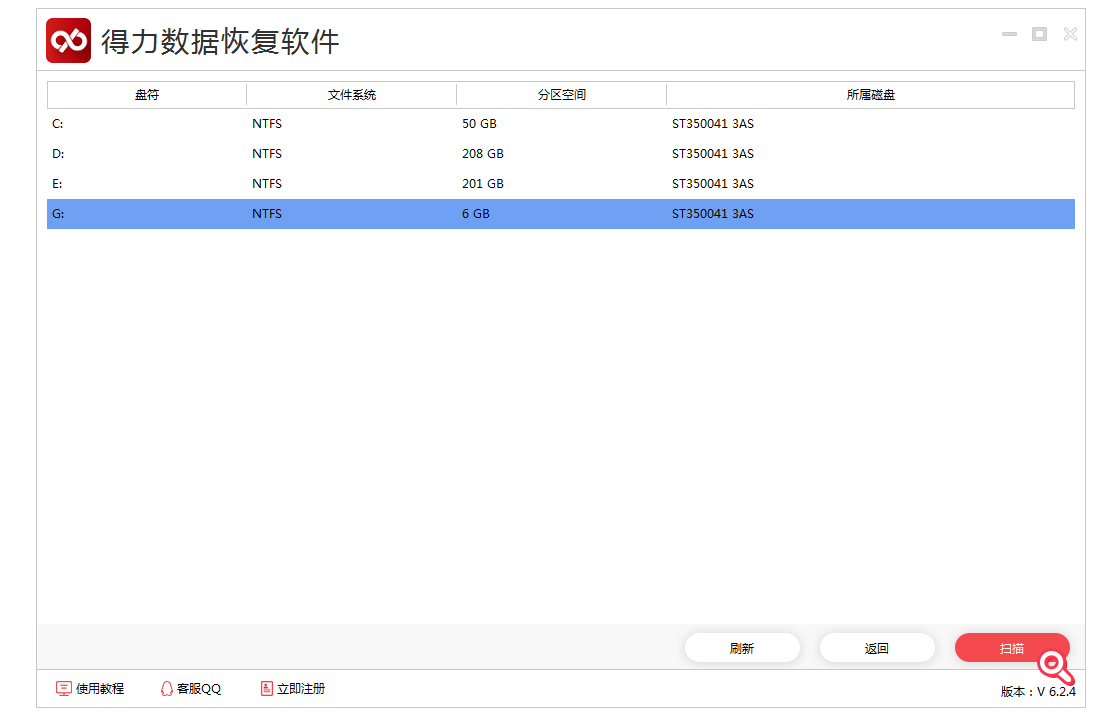
Task: Click NTFS in the D: row
Action: click(267, 154)
